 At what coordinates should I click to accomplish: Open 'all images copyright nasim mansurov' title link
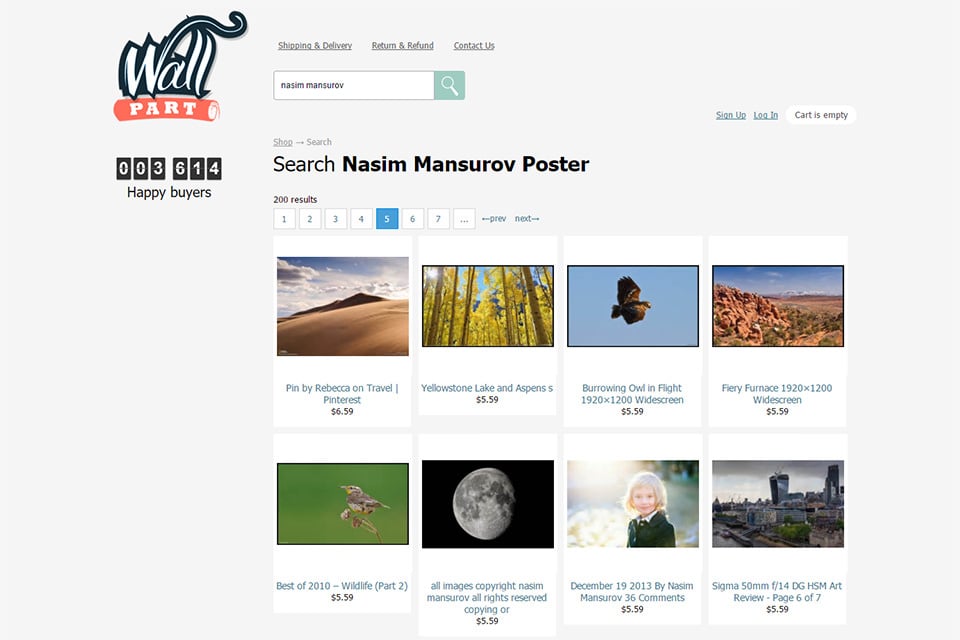pos(487,597)
